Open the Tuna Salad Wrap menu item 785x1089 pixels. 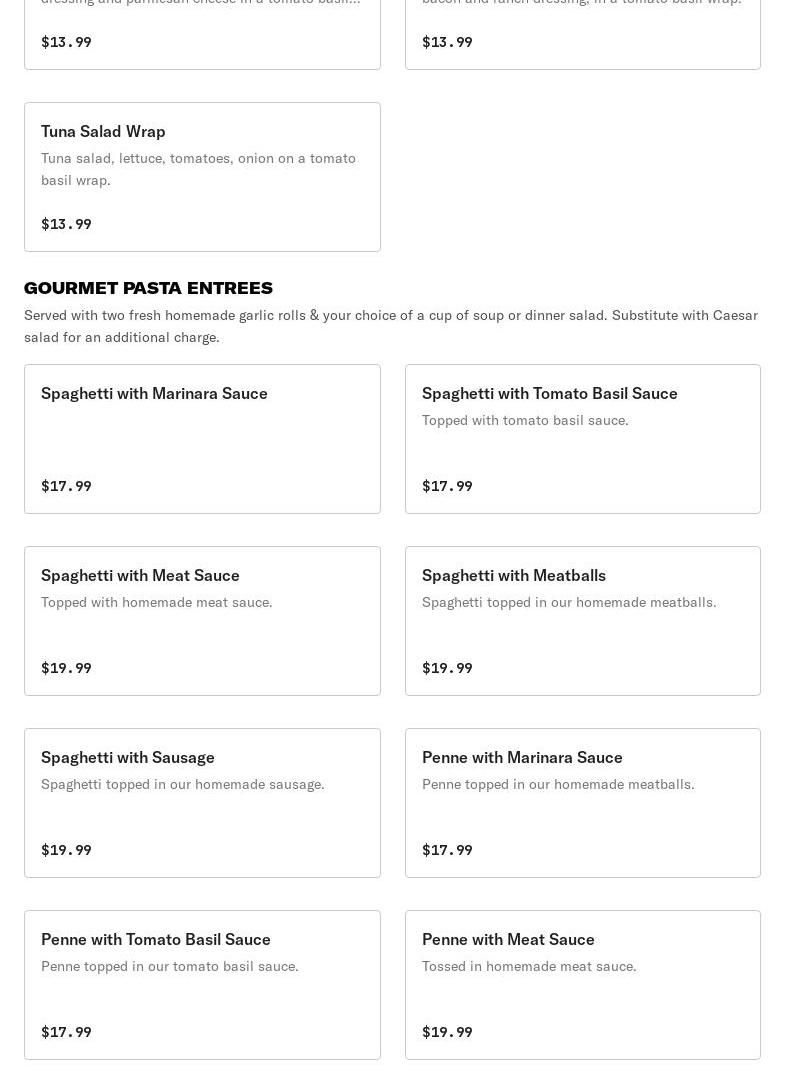coord(103,131)
